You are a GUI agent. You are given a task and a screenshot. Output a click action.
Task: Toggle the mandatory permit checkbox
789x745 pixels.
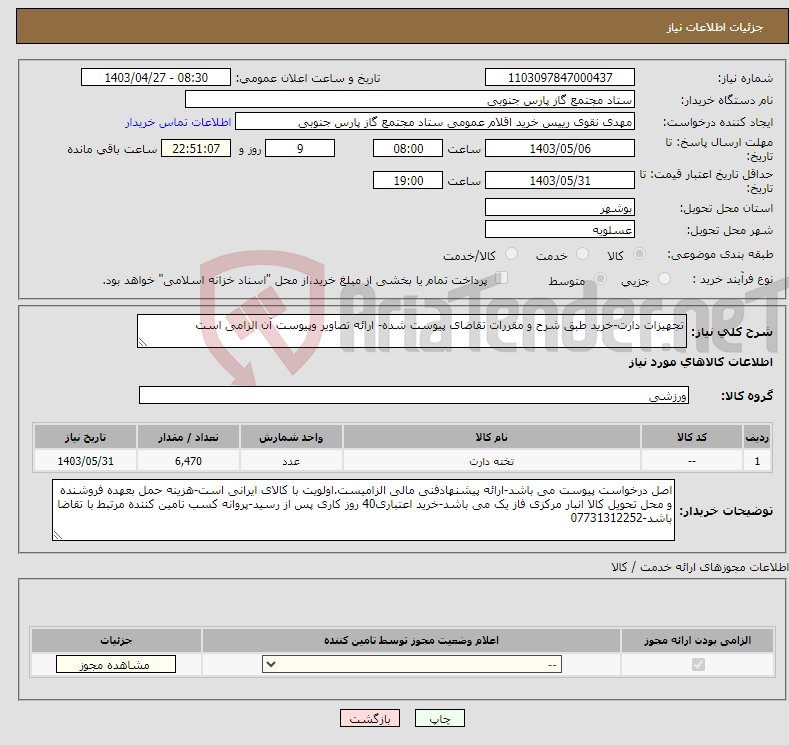pyautogui.click(x=698, y=665)
